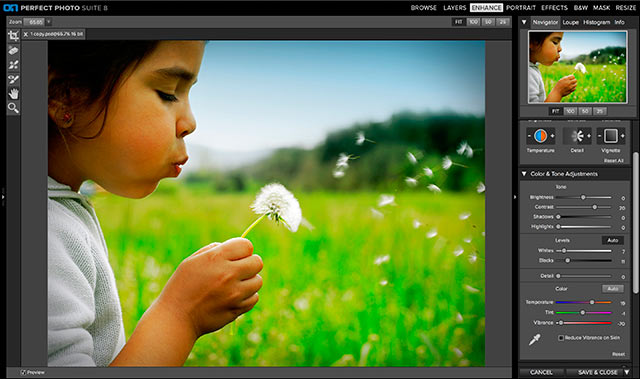Screen dimensions: 640x379
Task: Click the Zoom value input field
Action: tap(34, 22)
